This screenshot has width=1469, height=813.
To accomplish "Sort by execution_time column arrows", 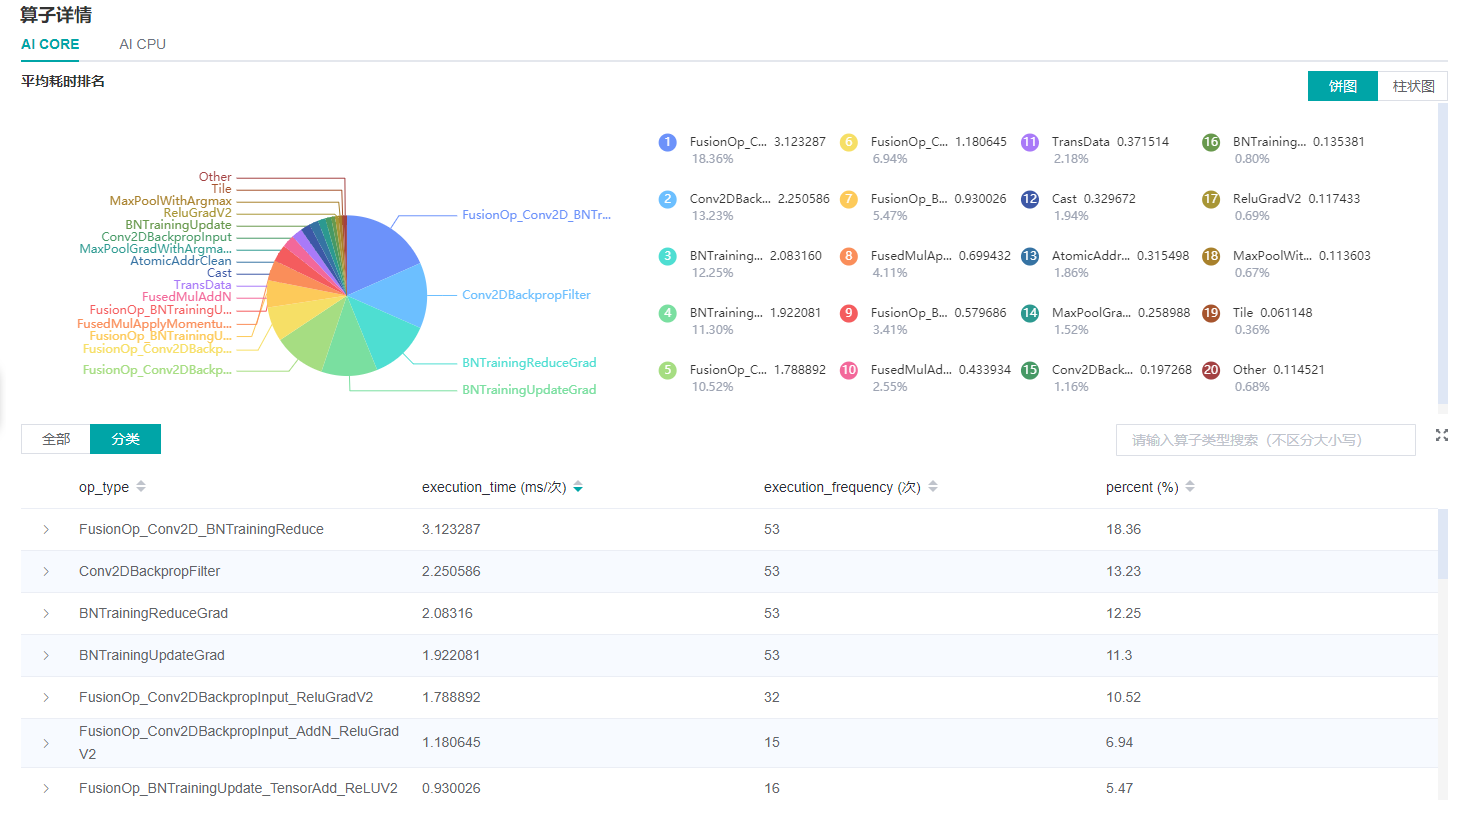I will click(578, 487).
